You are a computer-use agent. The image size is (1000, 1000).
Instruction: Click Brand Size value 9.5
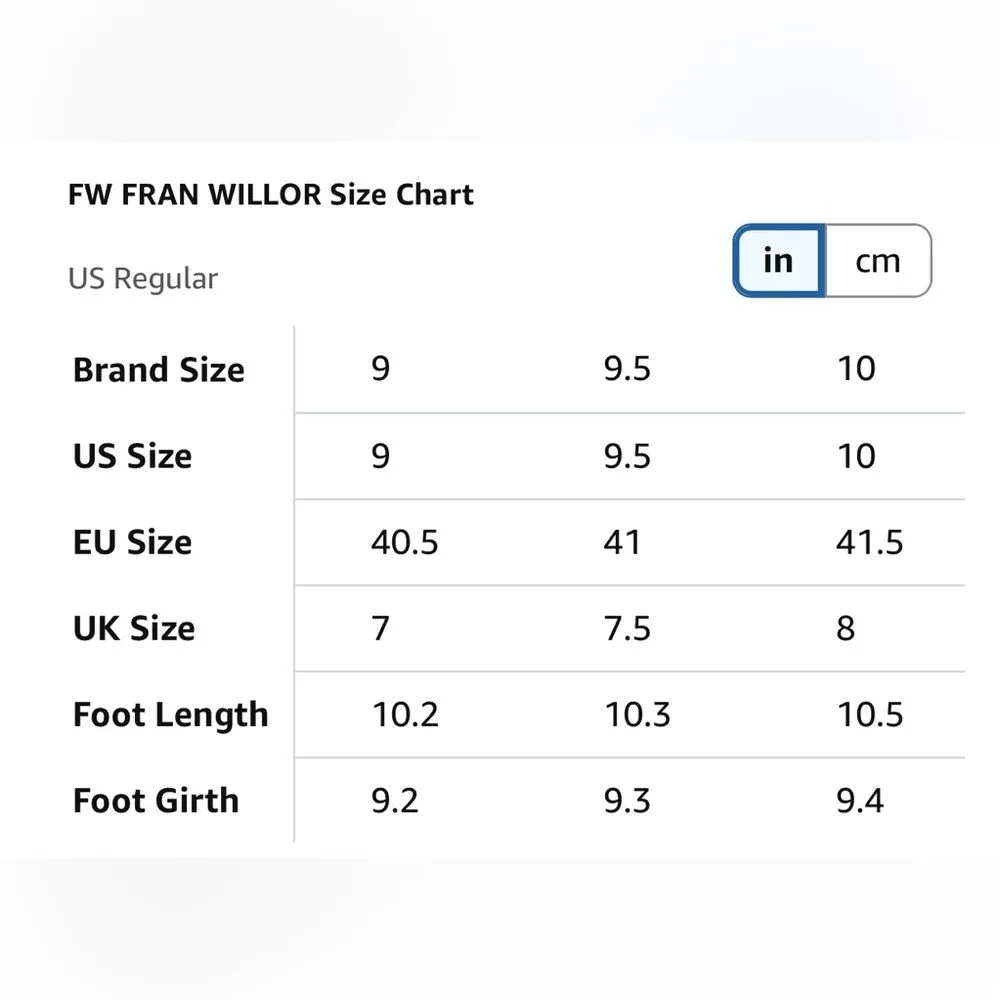click(x=627, y=369)
